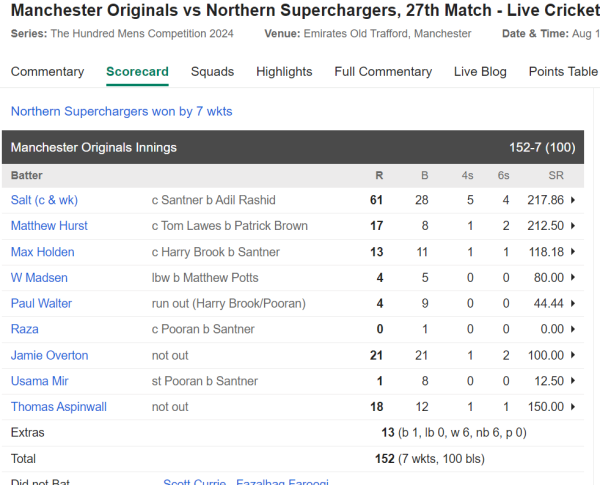Click the SR column header

tap(556, 175)
